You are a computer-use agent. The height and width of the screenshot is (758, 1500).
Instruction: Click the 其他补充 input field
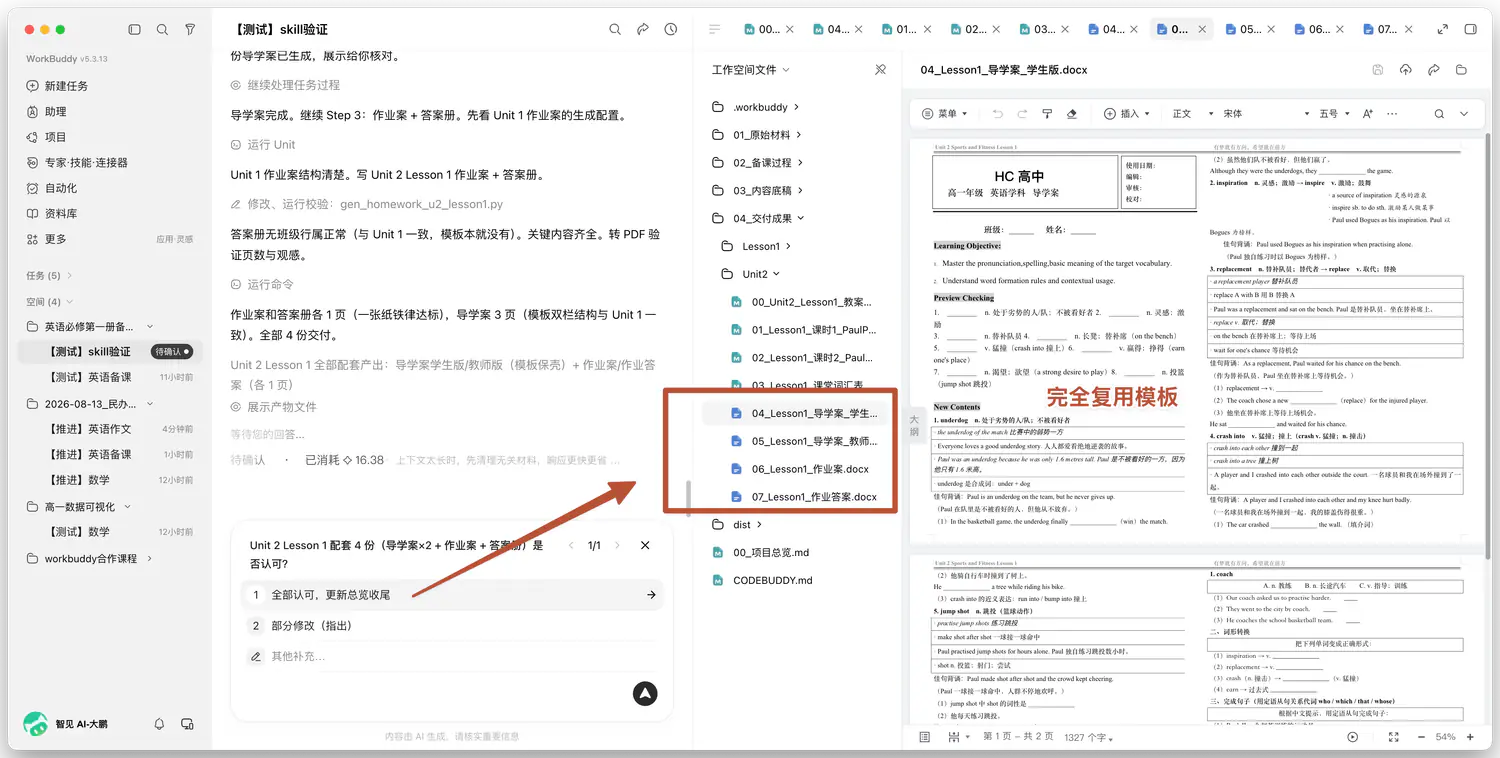point(450,657)
